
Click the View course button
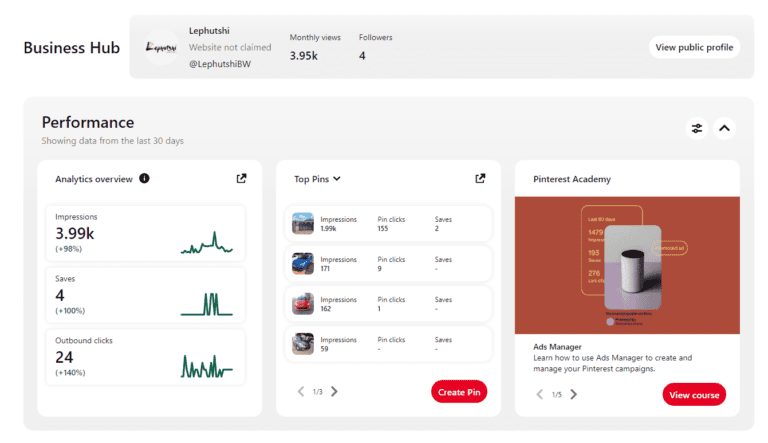[x=694, y=394]
